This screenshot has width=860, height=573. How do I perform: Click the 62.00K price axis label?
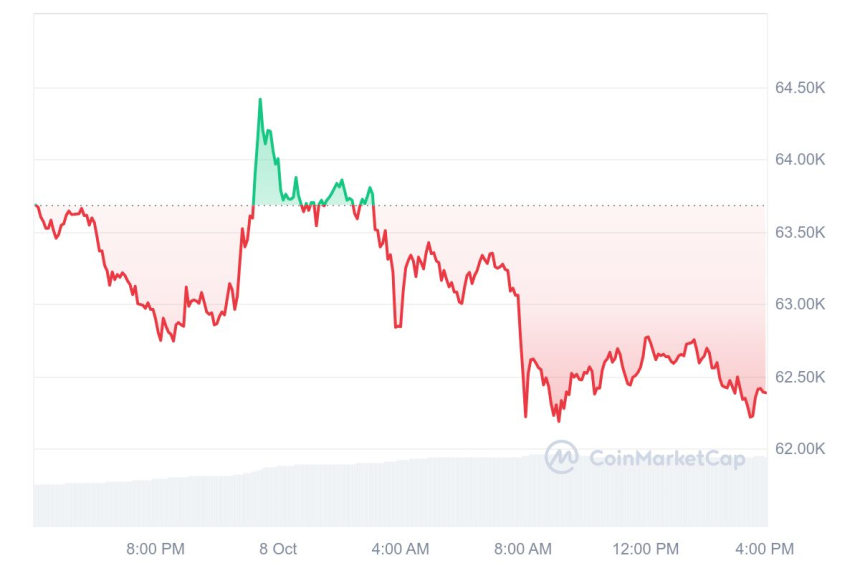[800, 449]
